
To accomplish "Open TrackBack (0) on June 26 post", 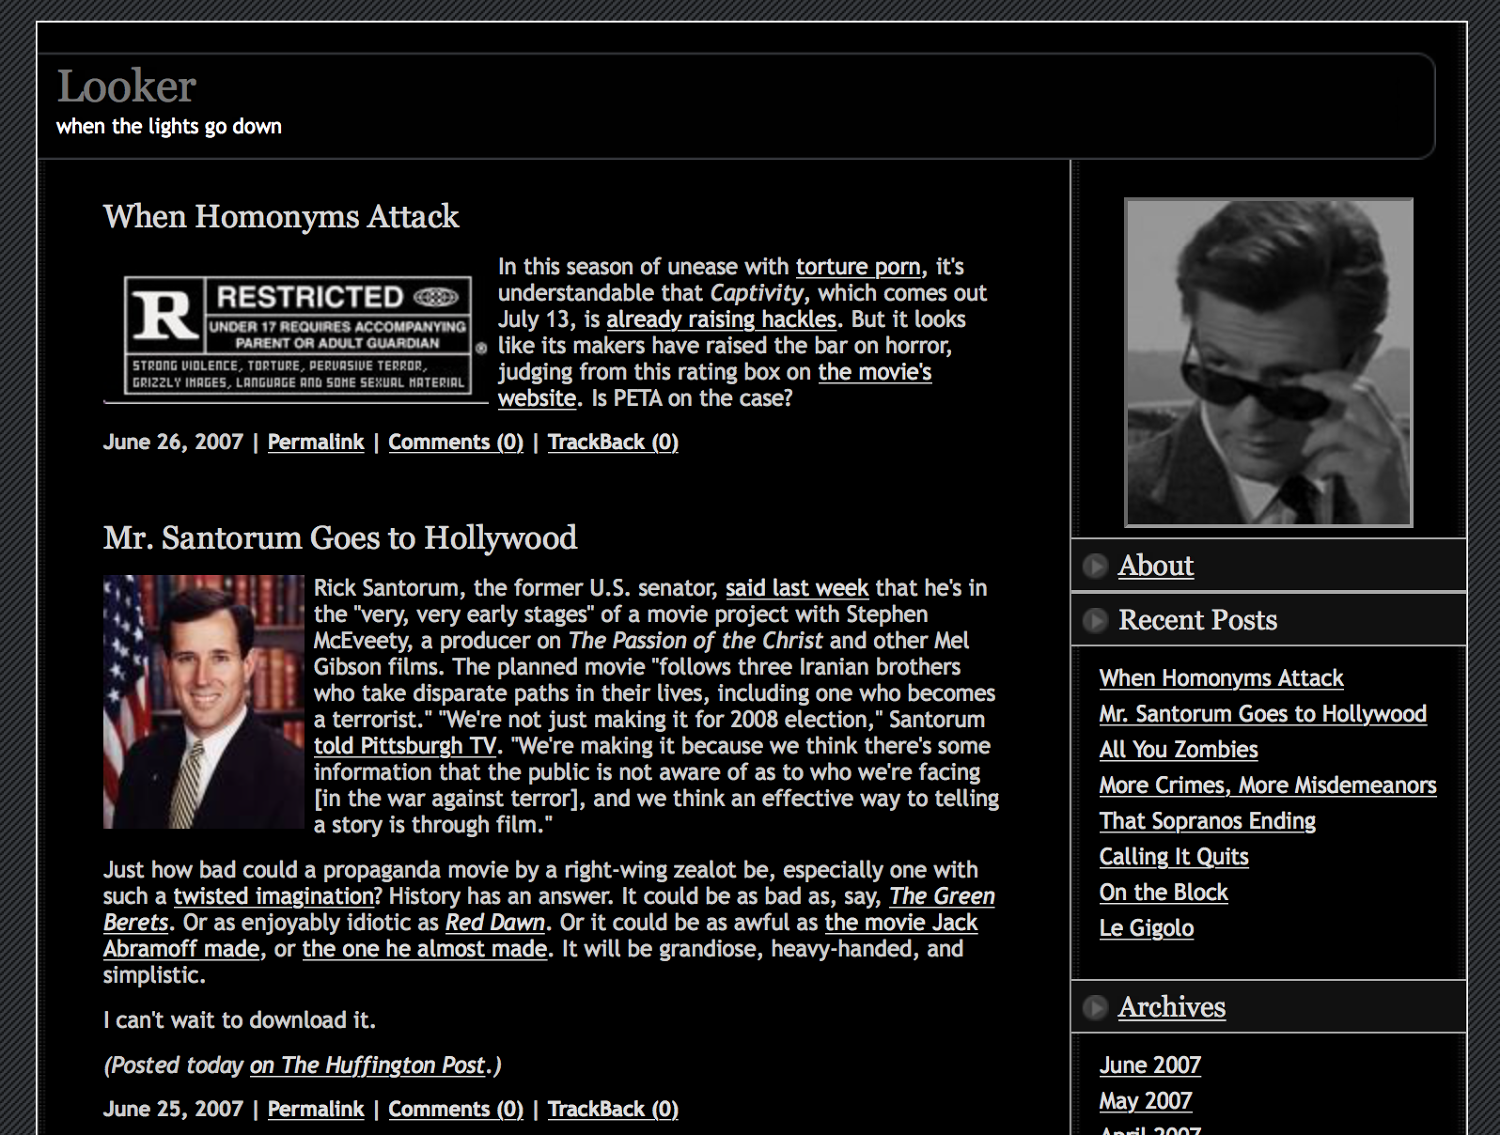I will (x=613, y=442).
